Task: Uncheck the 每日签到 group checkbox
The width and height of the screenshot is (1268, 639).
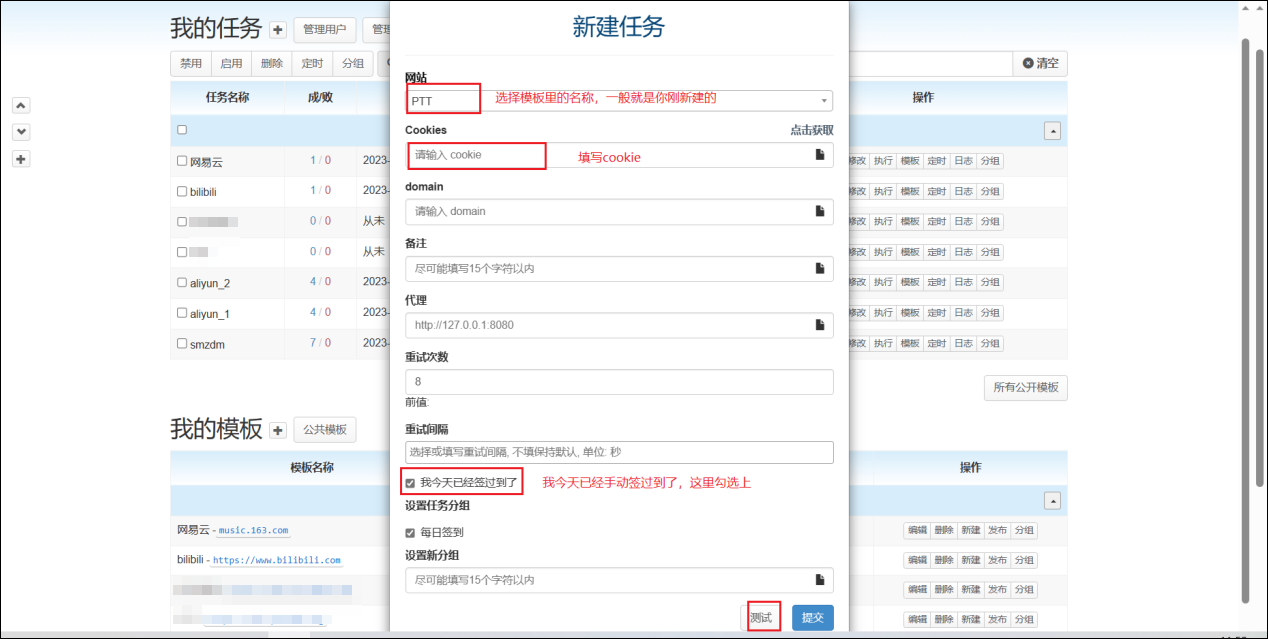Action: point(410,533)
